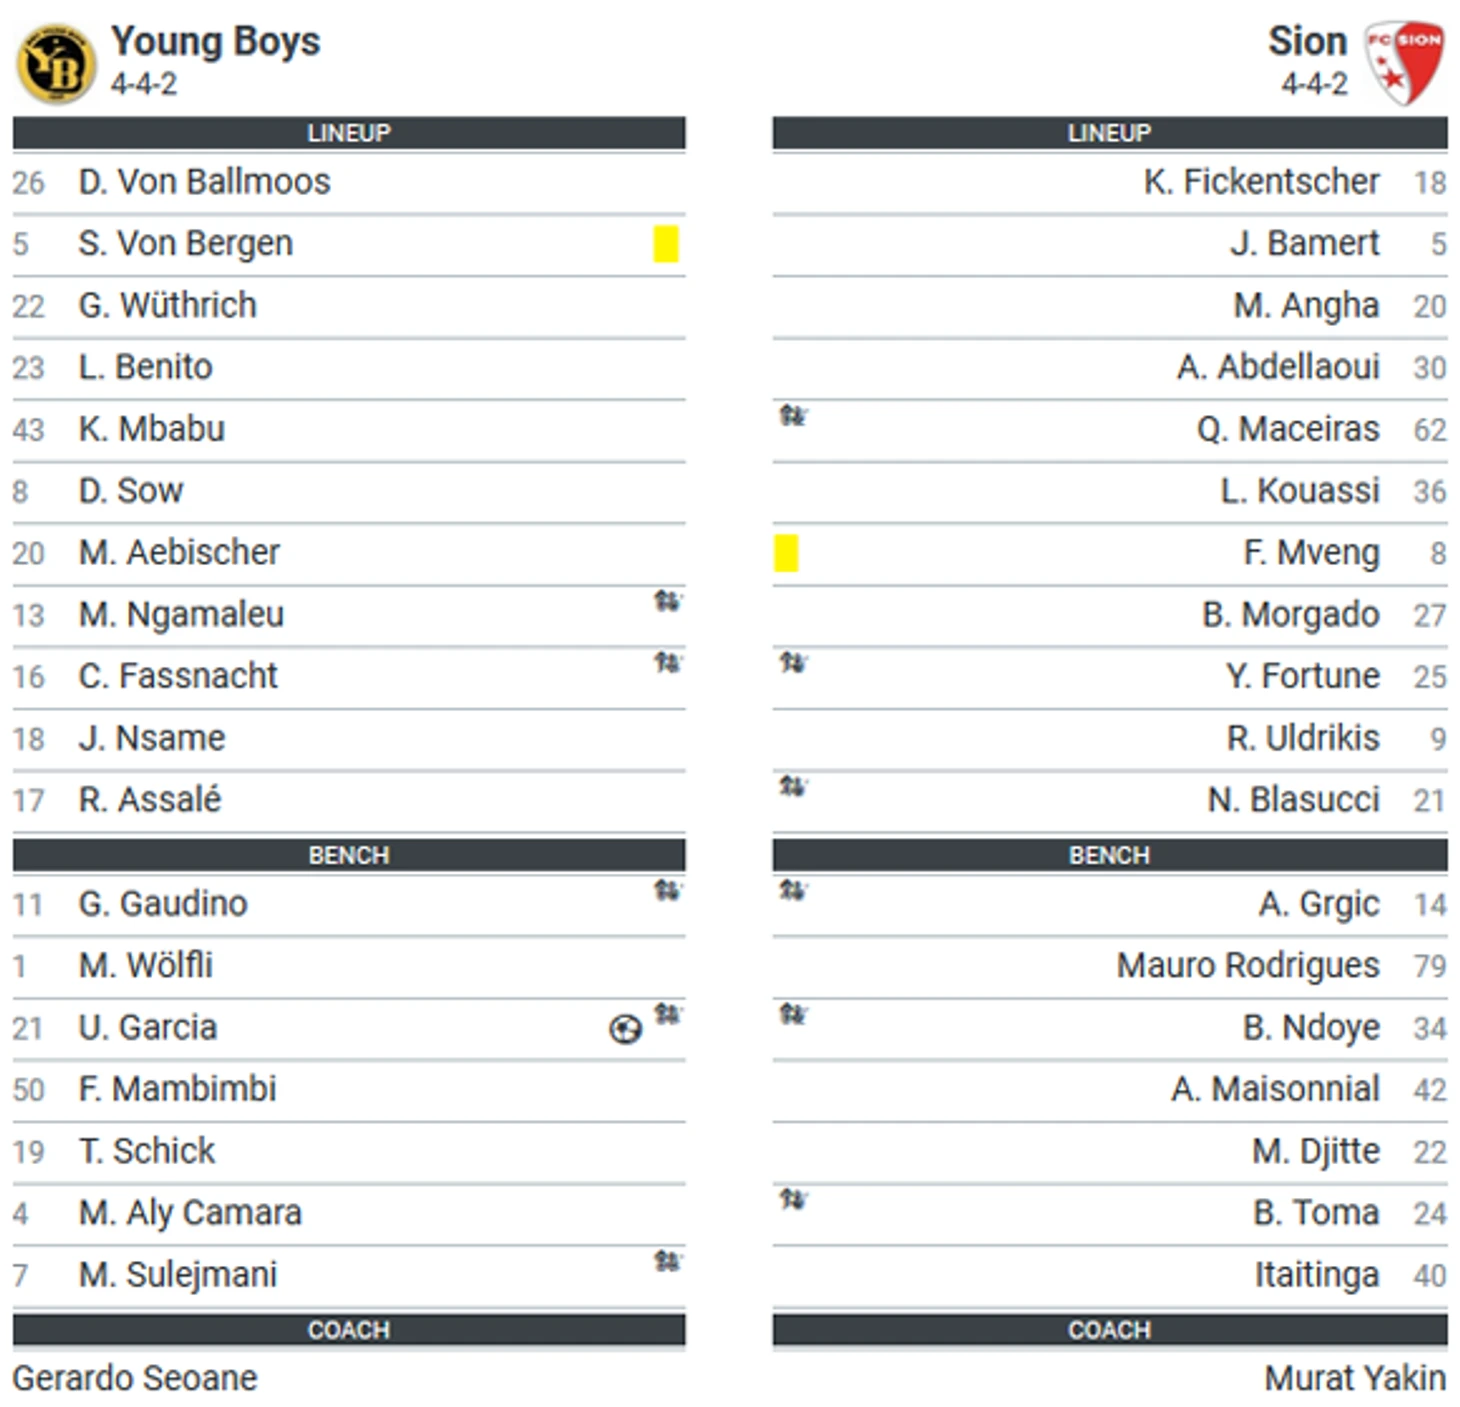Click the Young Boys club crest
This screenshot has width=1460, height=1407.
[56, 65]
